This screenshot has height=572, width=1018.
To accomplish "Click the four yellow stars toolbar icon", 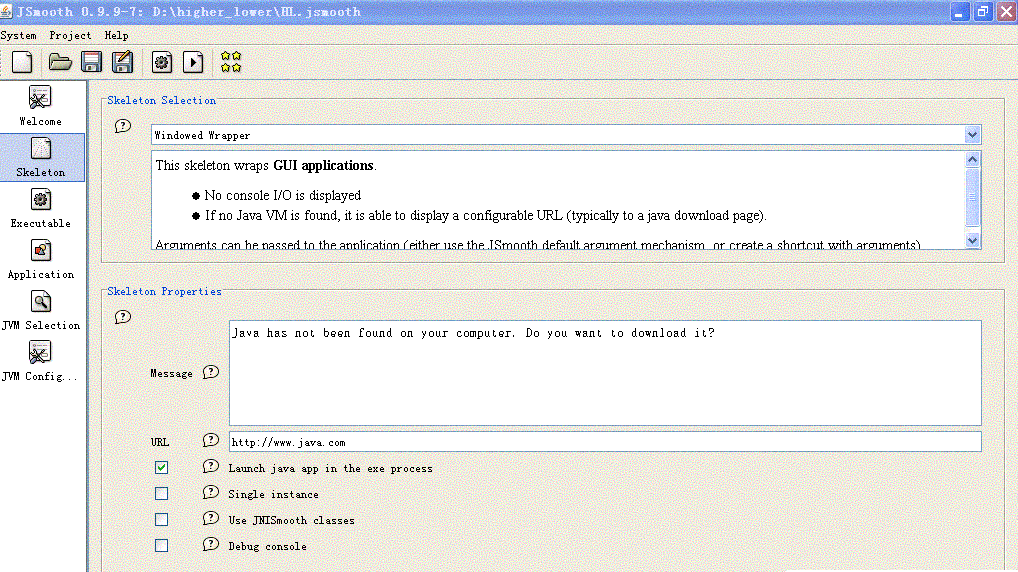I will 230,62.
